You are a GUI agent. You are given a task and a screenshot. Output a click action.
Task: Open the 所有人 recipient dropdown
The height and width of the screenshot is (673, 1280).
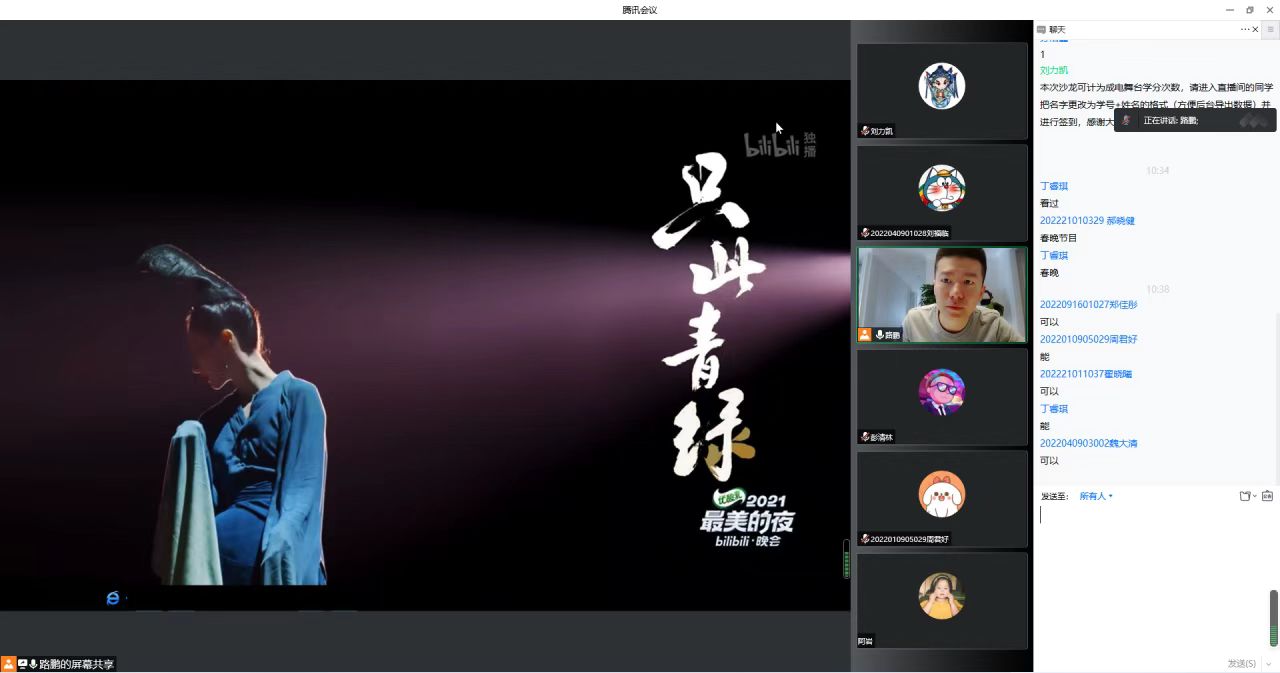point(1095,496)
